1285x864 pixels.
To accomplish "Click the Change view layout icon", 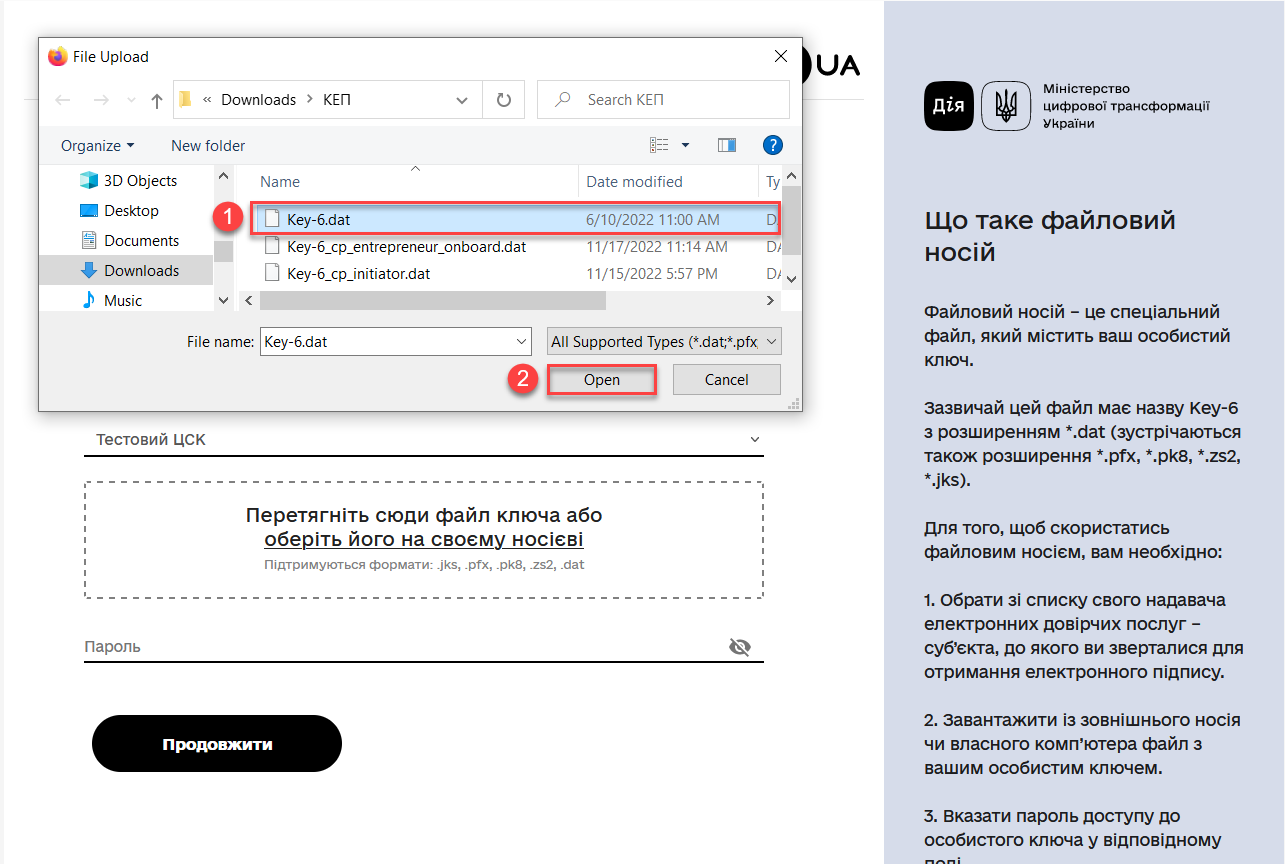I will point(659,145).
